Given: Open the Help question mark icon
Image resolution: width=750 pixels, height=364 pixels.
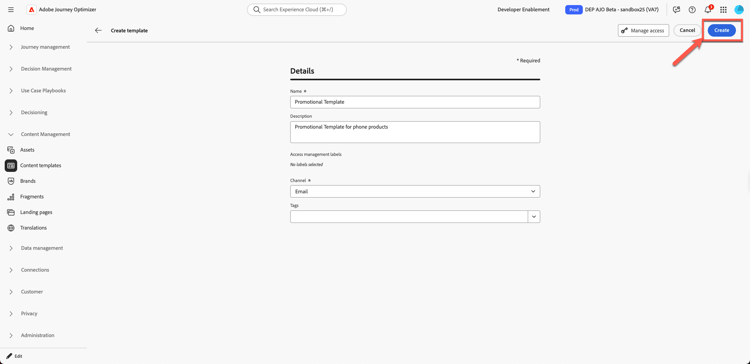Looking at the screenshot, I should tap(692, 10).
